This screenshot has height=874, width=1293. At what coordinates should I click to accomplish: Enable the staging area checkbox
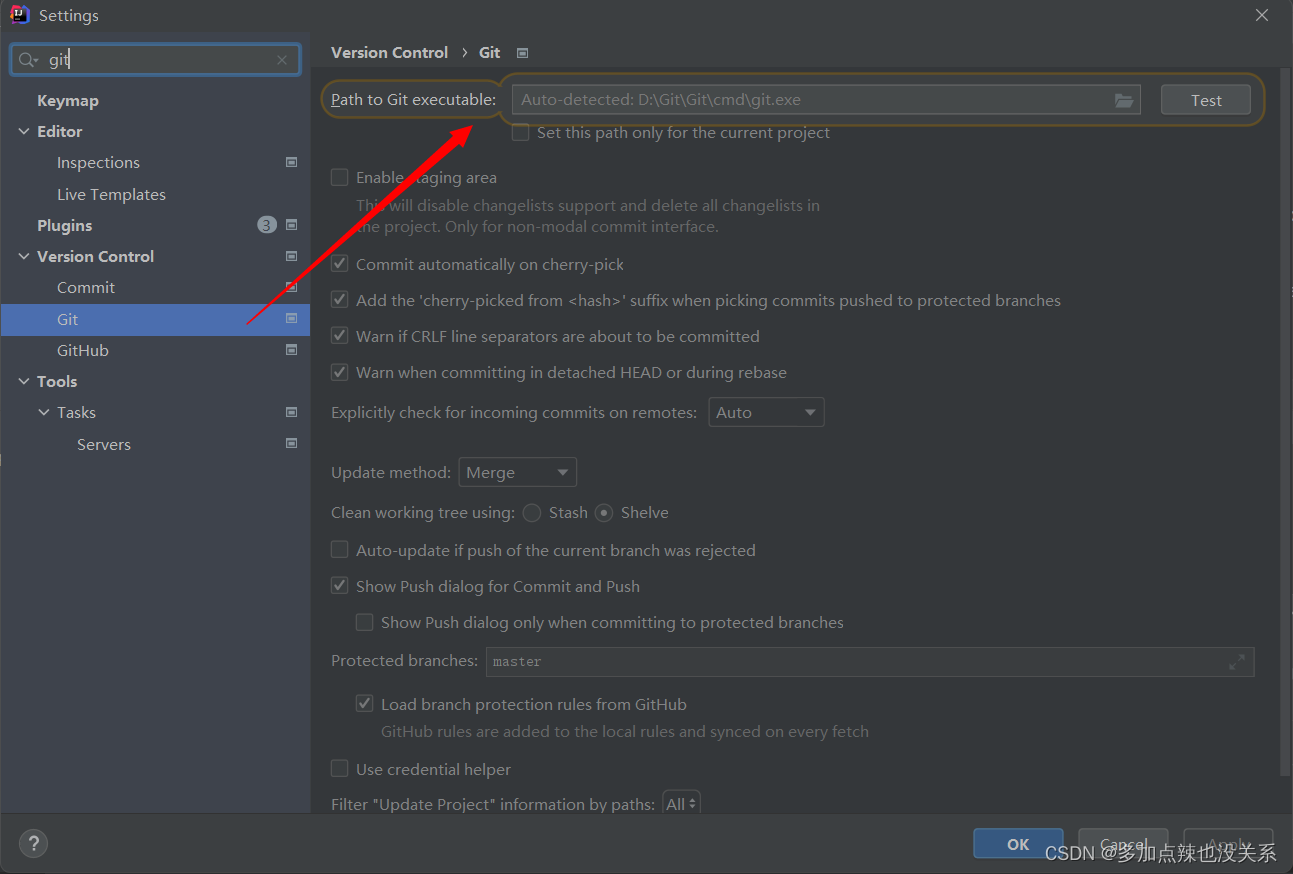[x=340, y=177]
